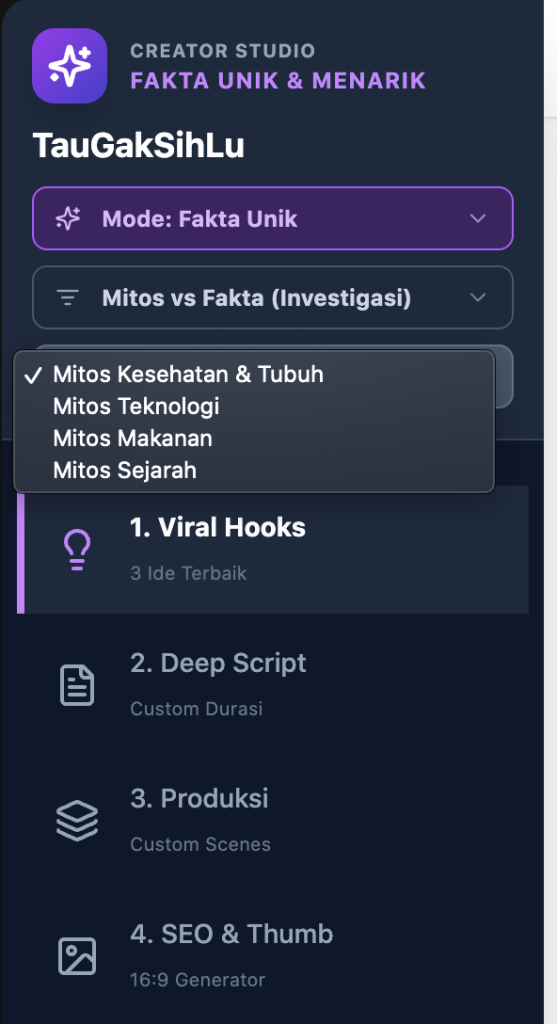Open the Mitos vs Fakta (Investigasi) chevron
Screen dimensions: 557x1024
pos(478,298)
